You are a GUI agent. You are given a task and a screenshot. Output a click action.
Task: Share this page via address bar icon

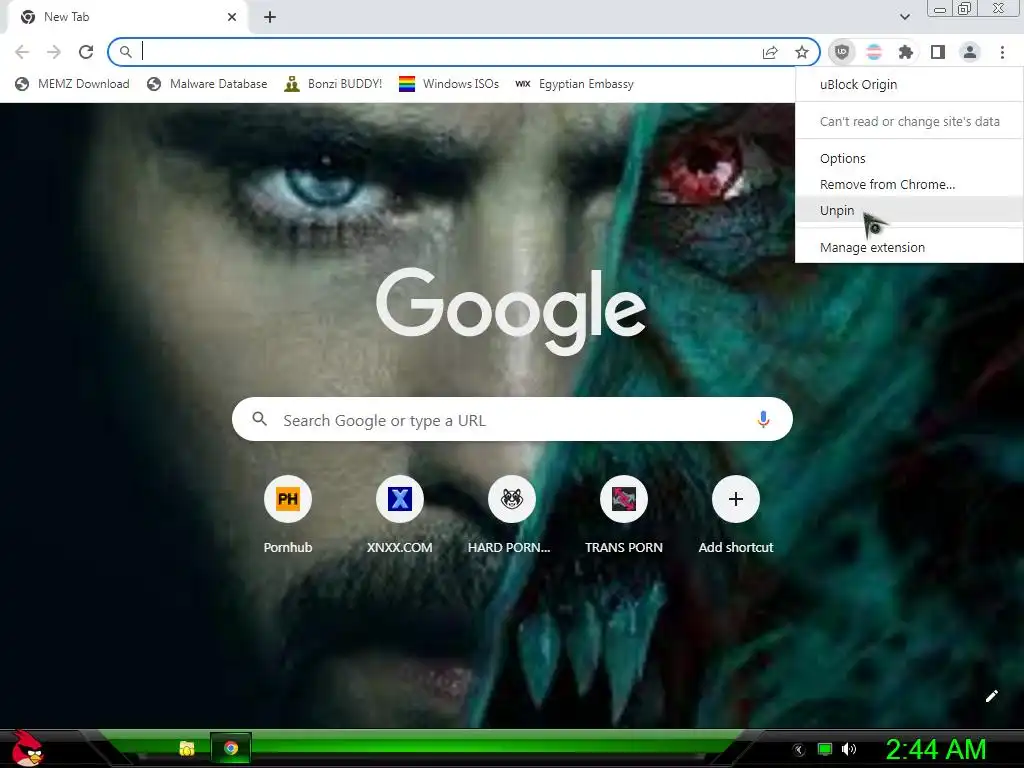[x=770, y=52]
